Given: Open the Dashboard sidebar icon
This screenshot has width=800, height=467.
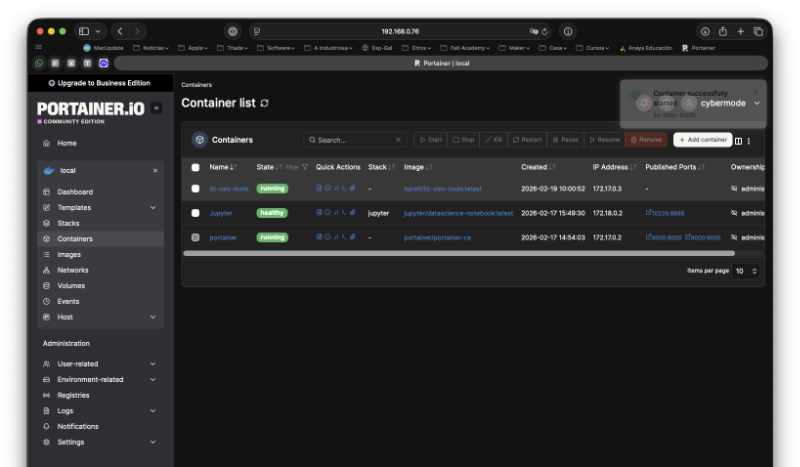Looking at the screenshot, I should 46,192.
